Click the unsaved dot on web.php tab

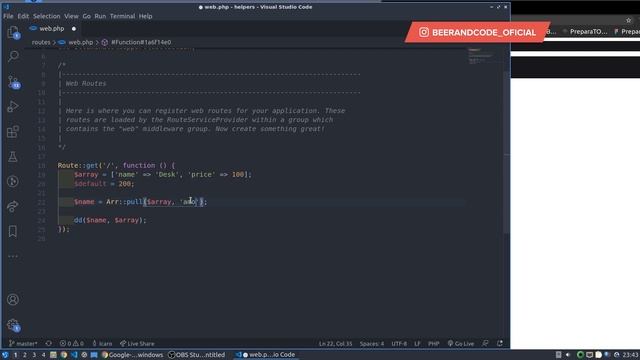74,29
